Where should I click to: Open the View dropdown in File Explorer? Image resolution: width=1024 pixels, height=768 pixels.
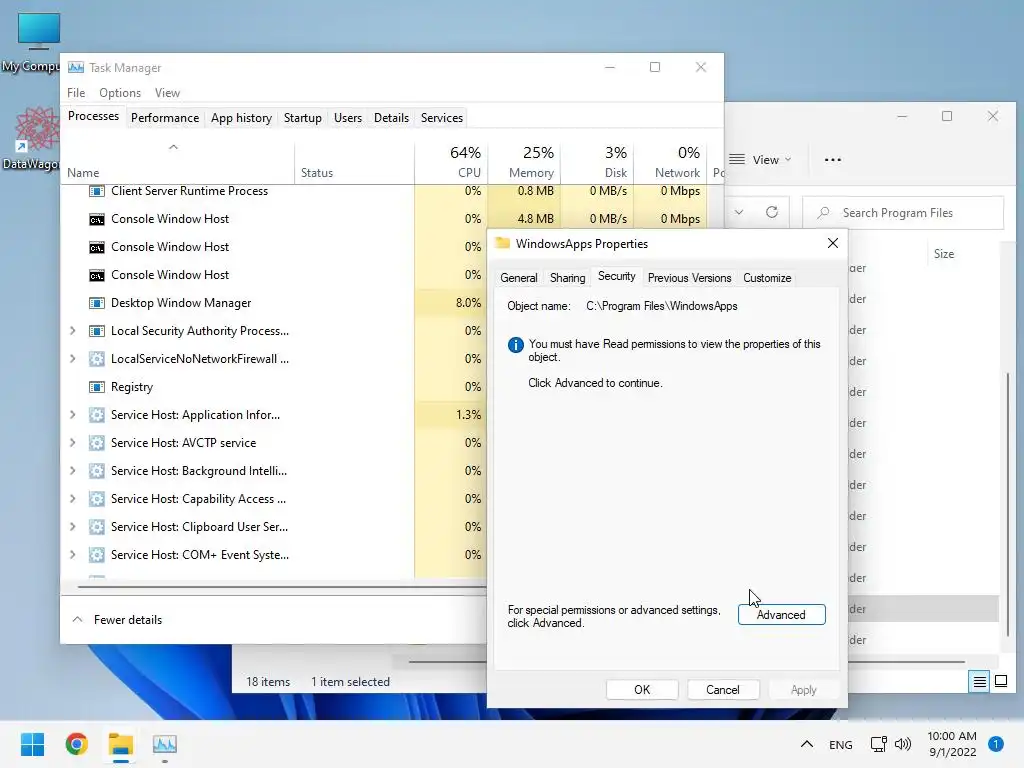[760, 160]
